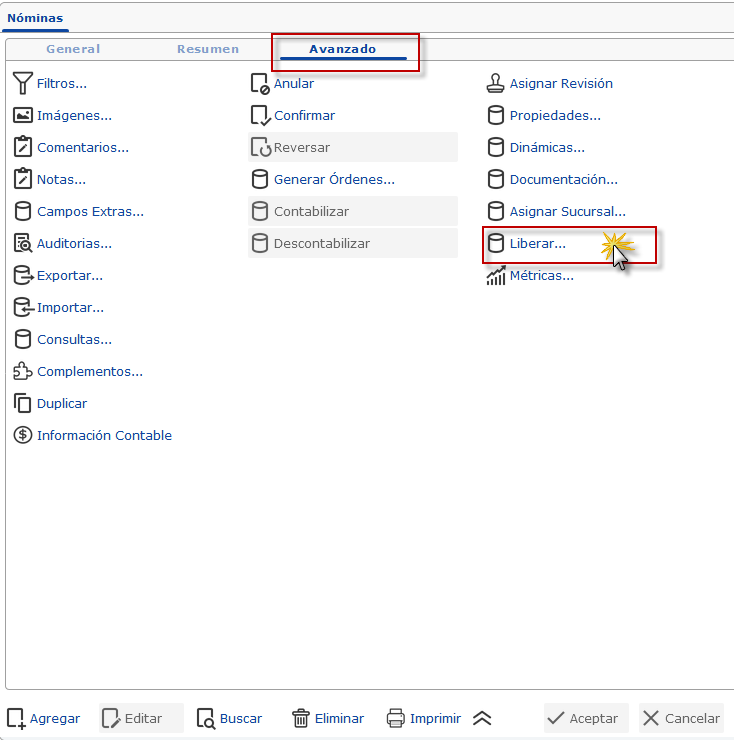Click the Documentación database icon
734x740 pixels.
click(x=495, y=179)
